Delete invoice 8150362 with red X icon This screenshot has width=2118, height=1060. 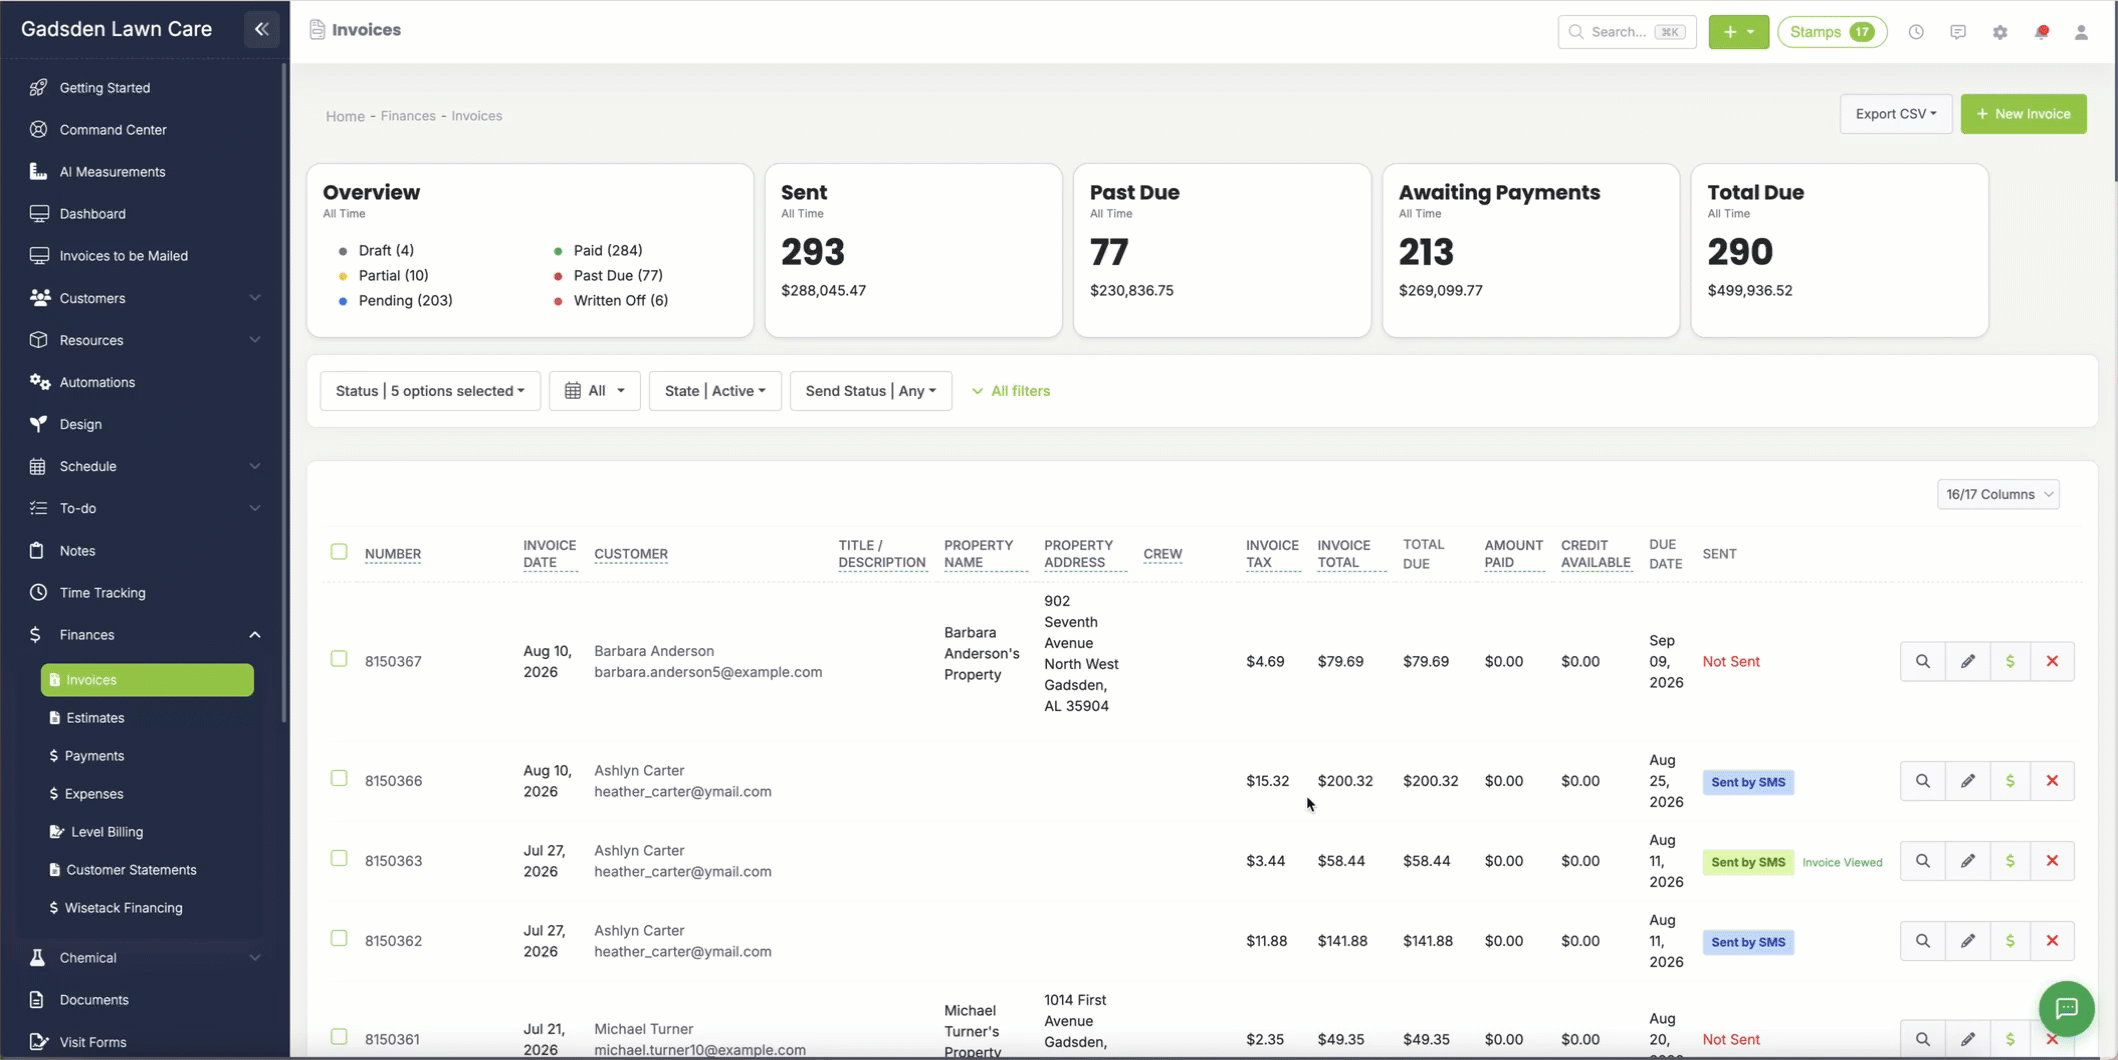2052,941
